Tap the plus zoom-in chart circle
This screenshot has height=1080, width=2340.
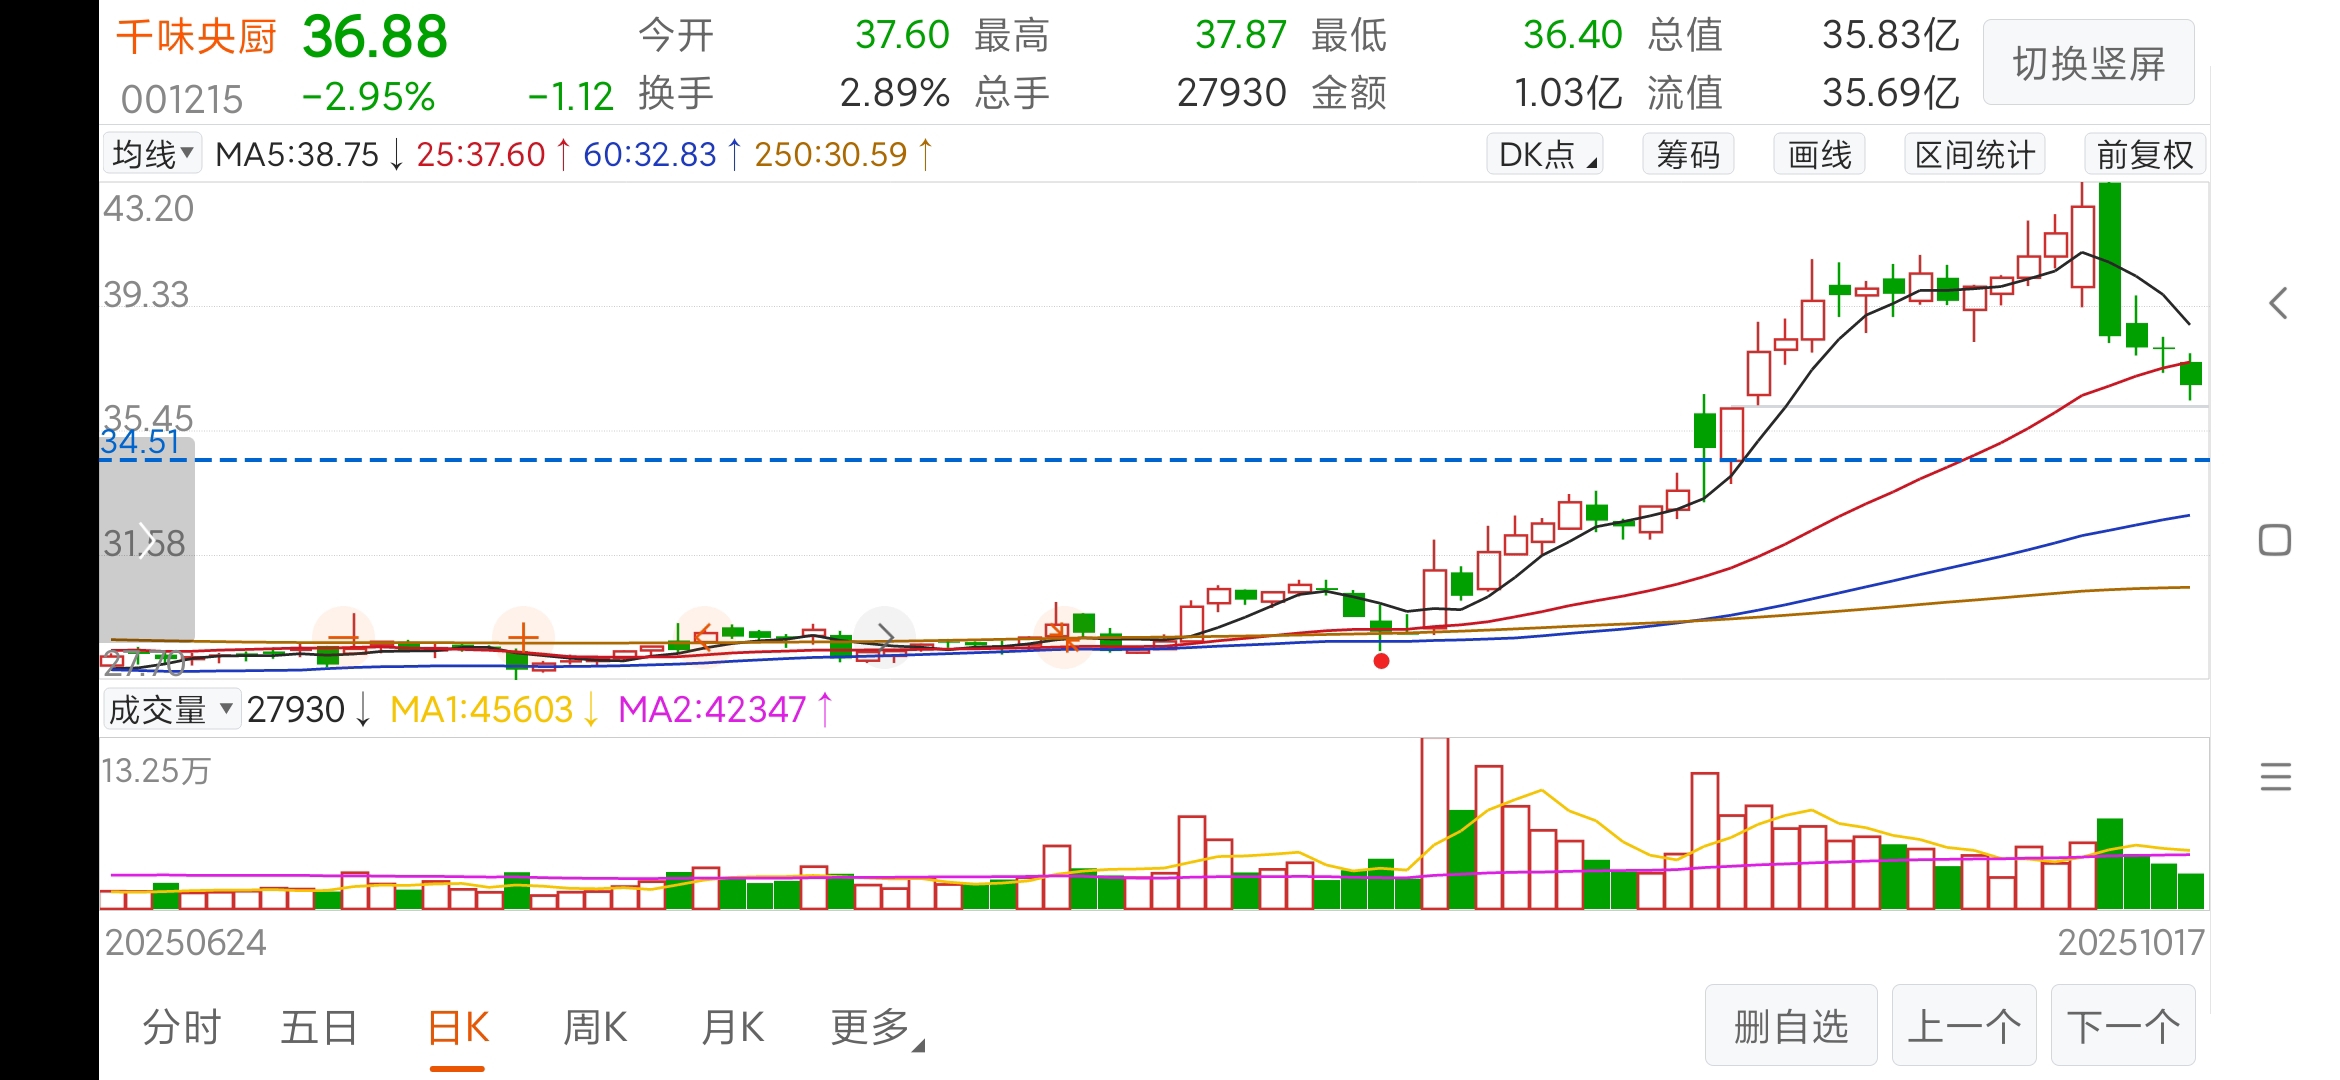tap(523, 636)
